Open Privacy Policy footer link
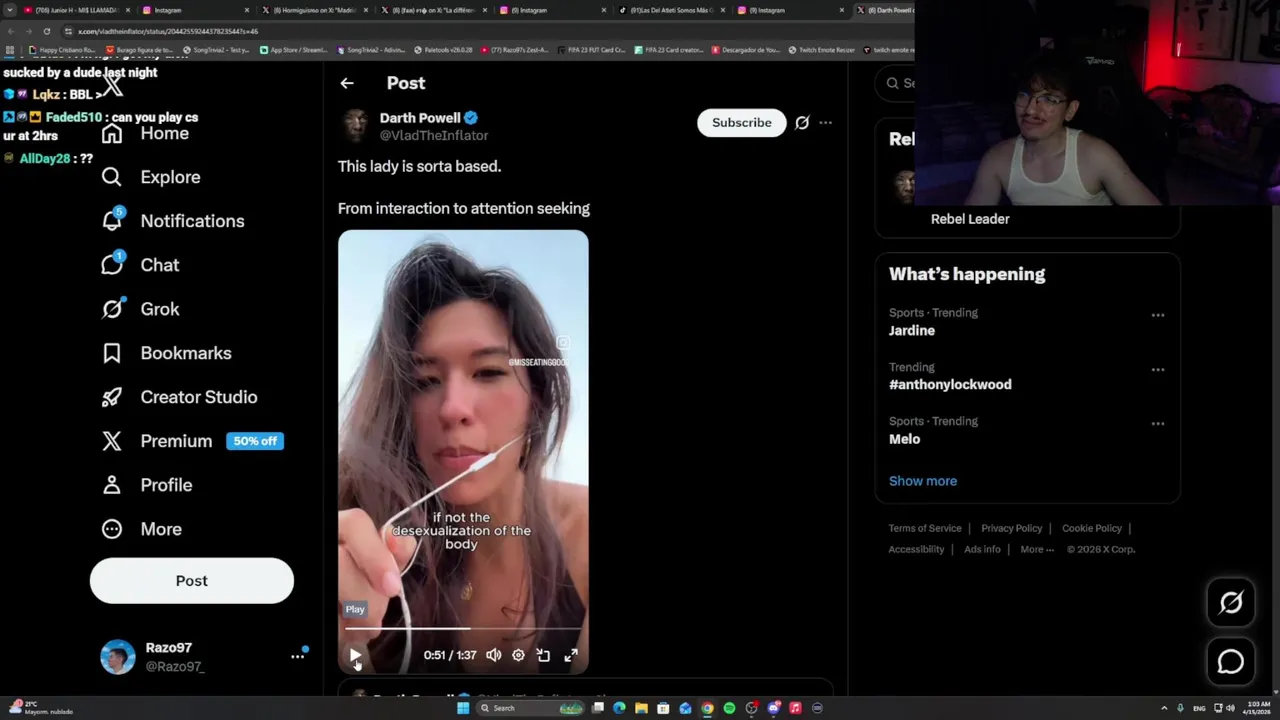This screenshot has width=1280, height=720. [x=1011, y=528]
